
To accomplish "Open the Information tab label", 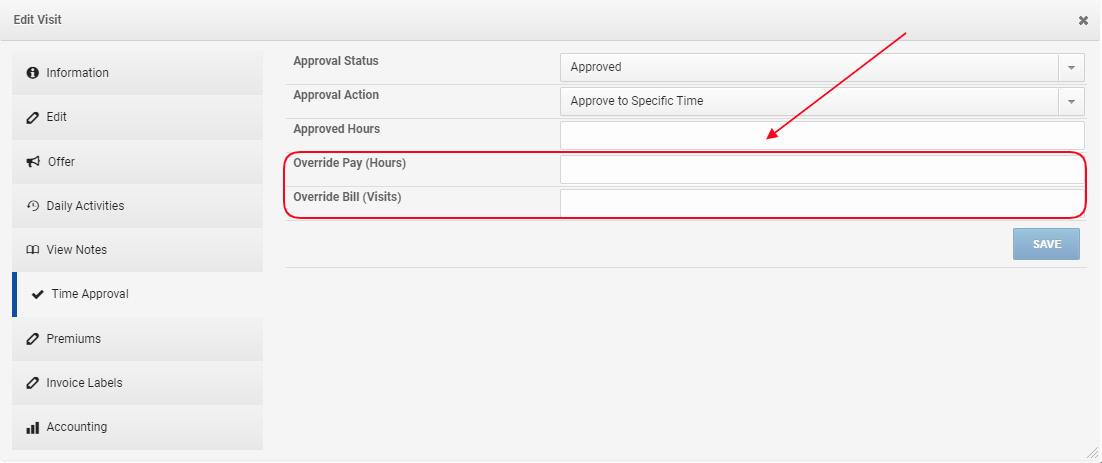I will [x=77, y=73].
